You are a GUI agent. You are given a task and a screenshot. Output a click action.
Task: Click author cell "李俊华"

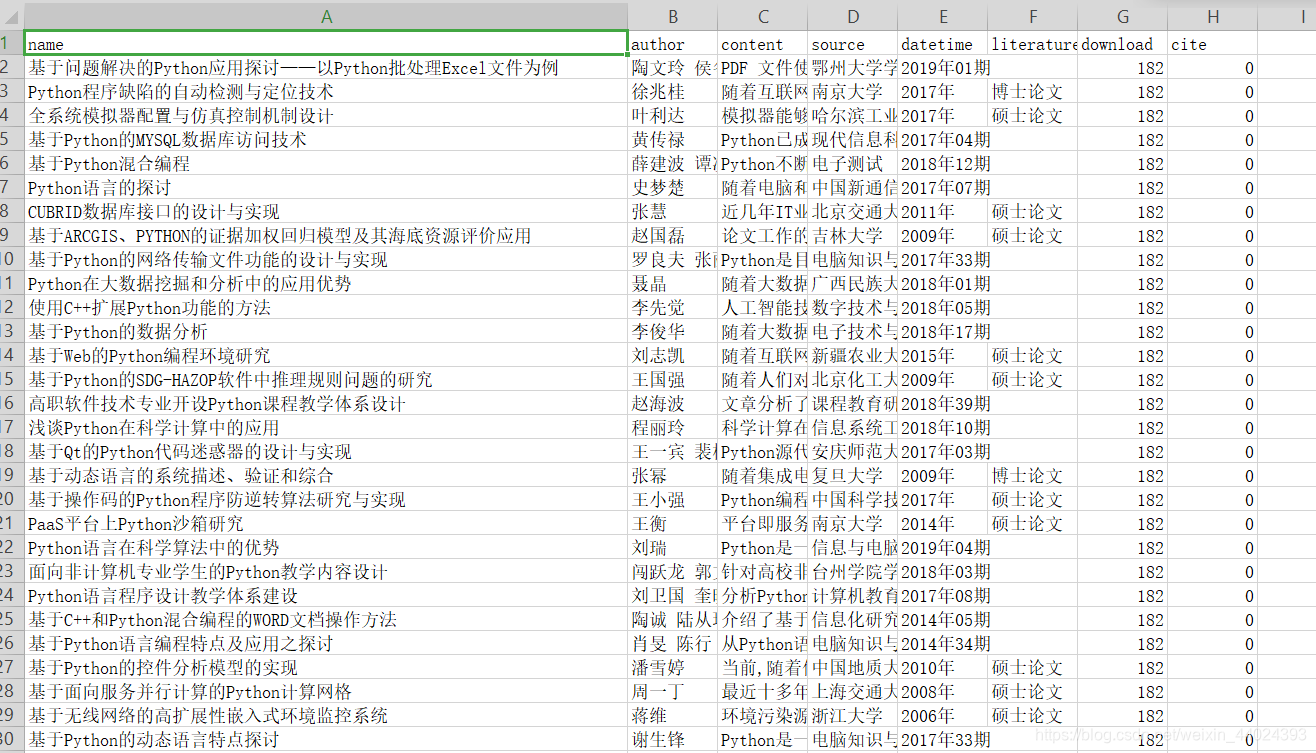(x=673, y=332)
